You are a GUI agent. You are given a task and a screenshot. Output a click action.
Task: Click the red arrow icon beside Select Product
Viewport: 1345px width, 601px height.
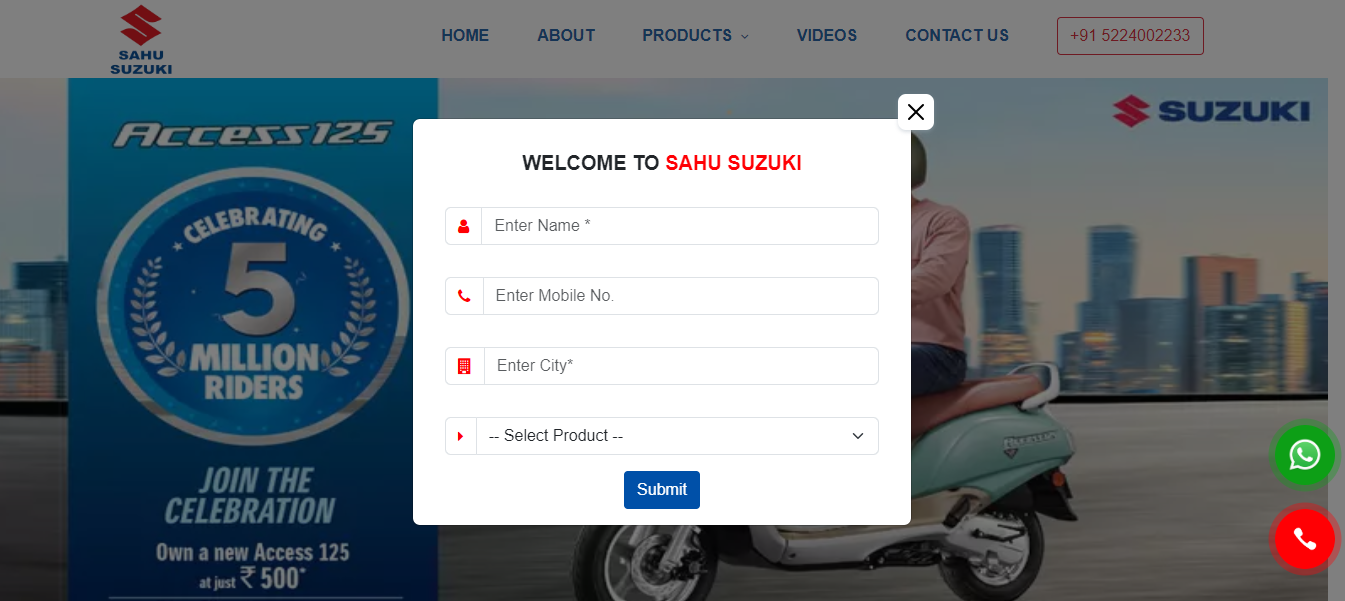point(461,436)
